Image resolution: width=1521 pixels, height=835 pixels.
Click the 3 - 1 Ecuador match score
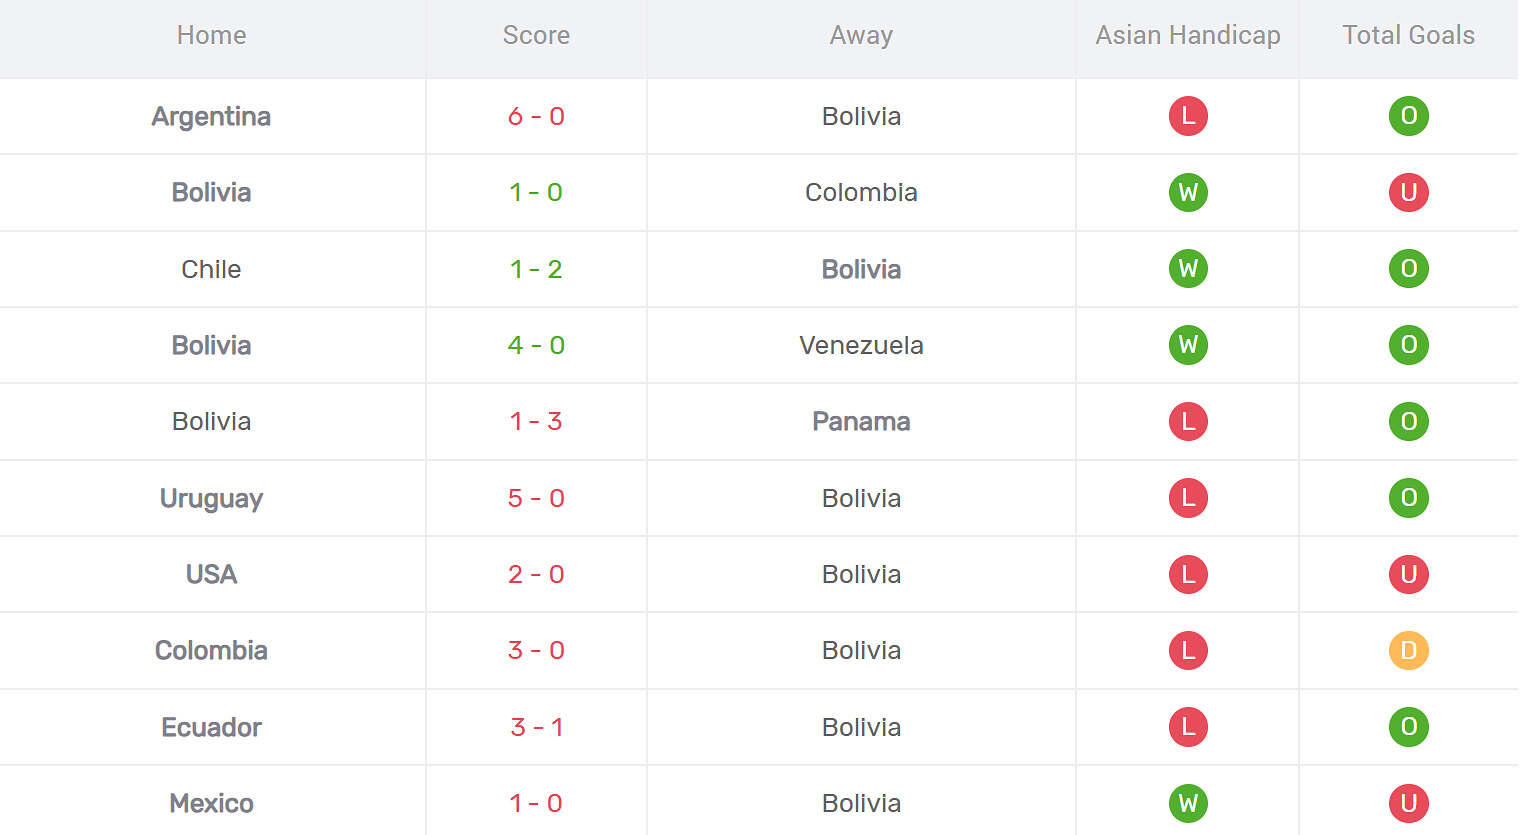[x=536, y=727]
